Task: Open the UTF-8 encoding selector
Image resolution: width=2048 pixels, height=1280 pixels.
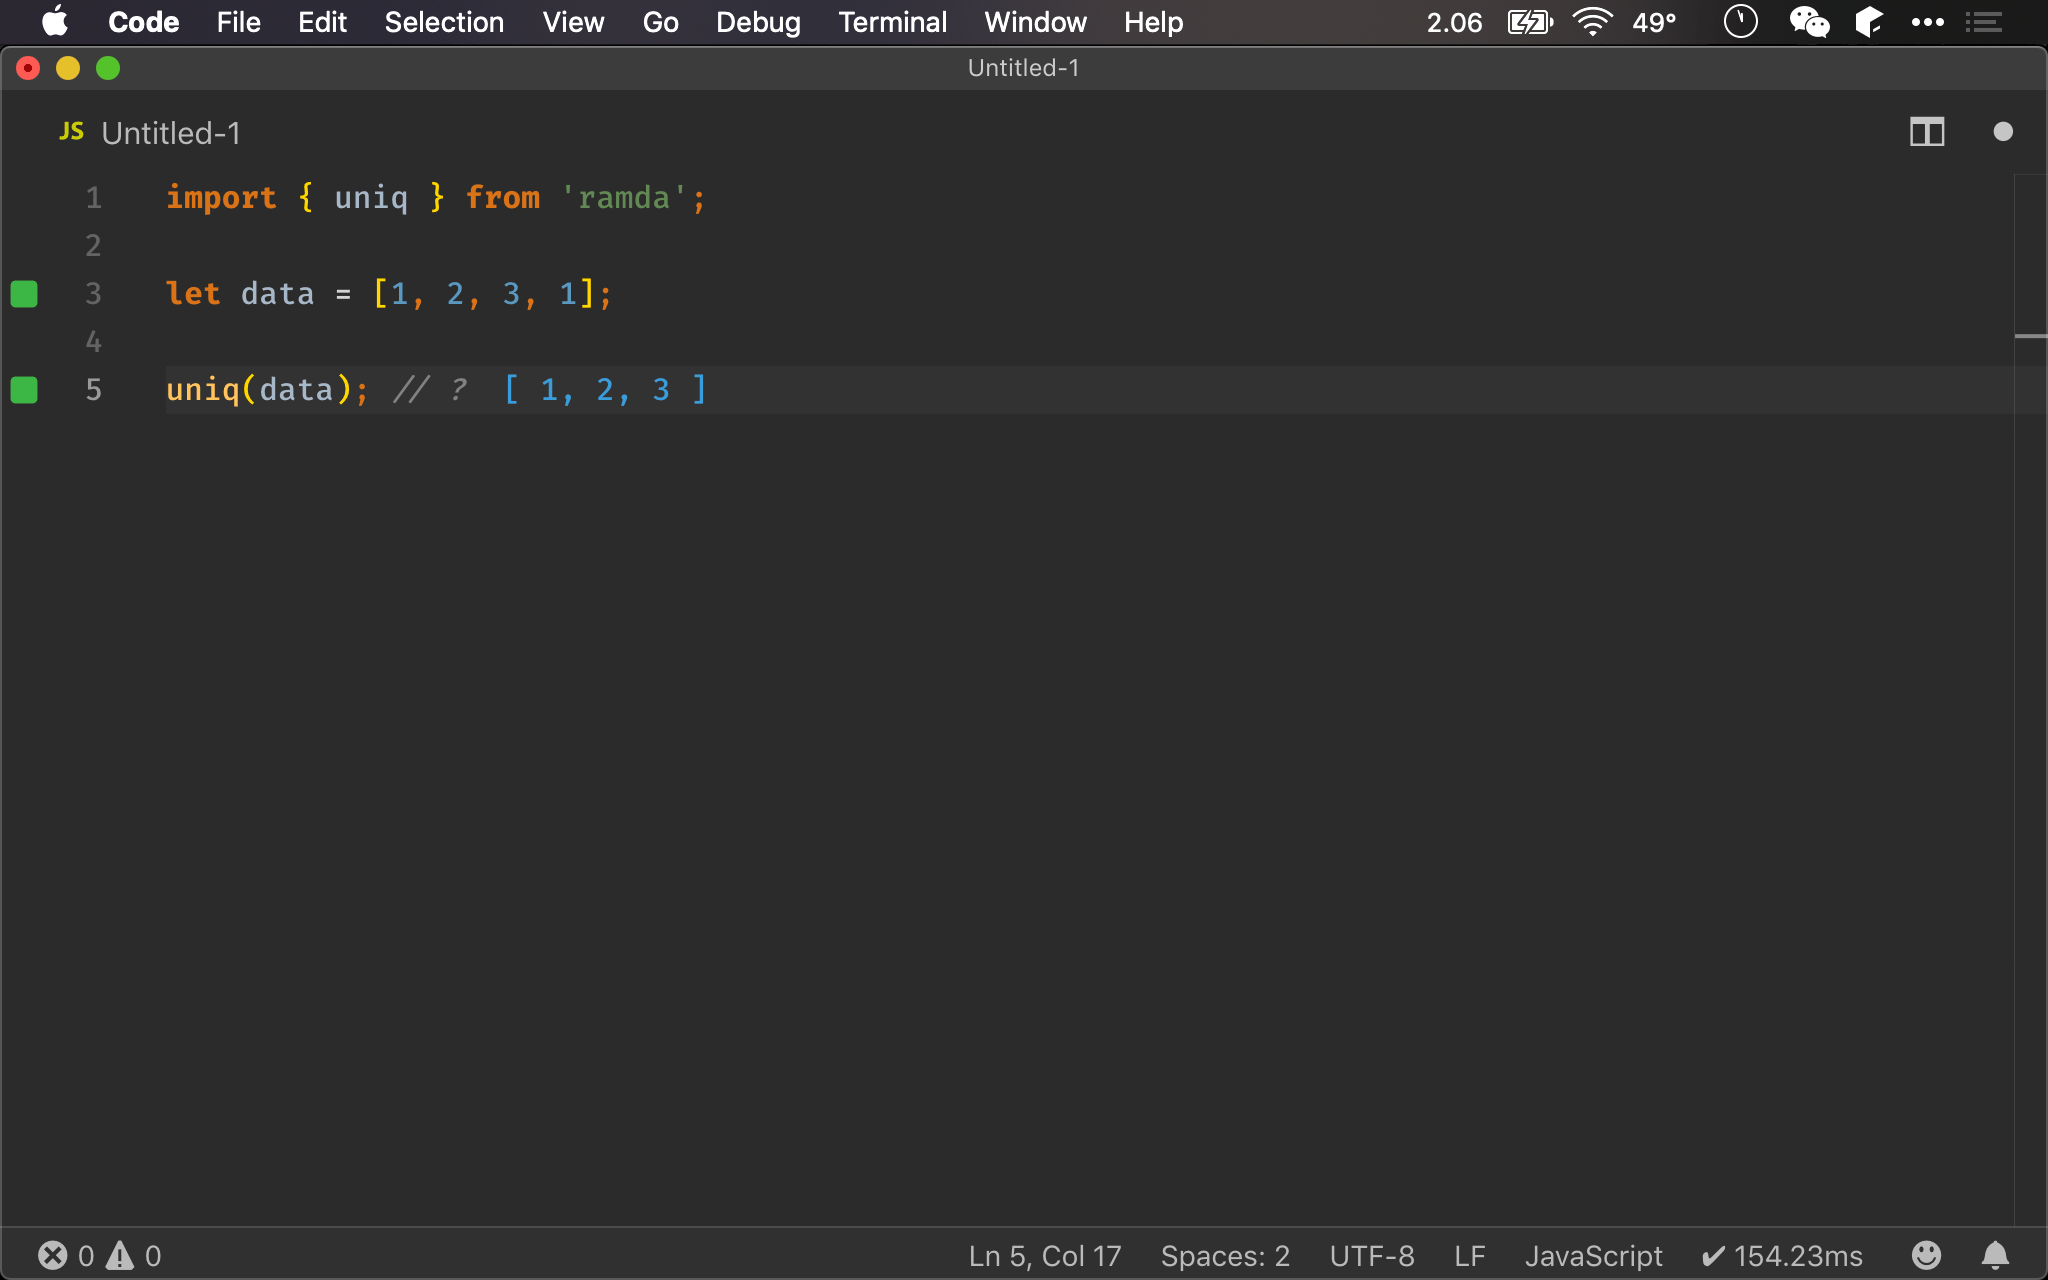Action: [x=1372, y=1256]
